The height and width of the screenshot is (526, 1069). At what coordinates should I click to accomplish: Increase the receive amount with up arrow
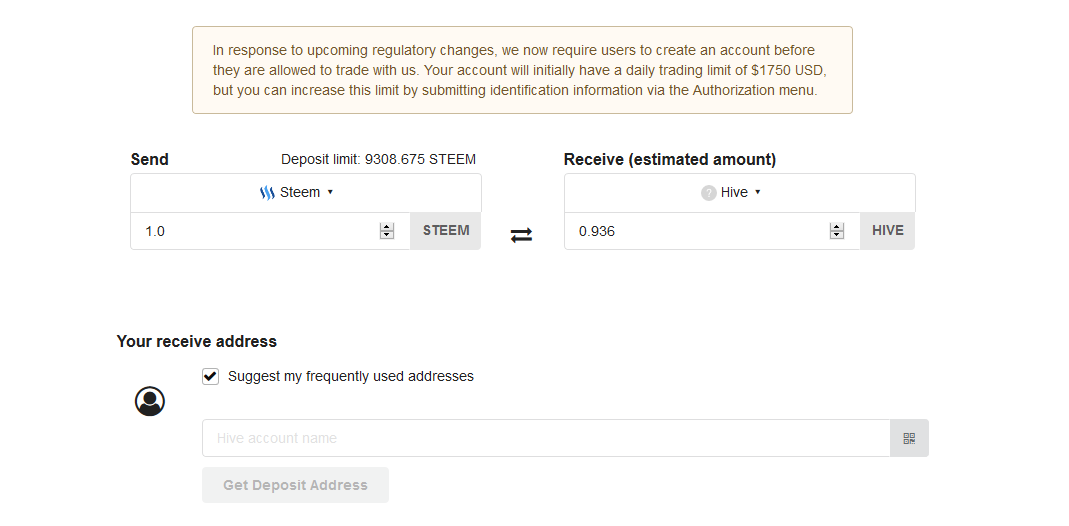837,227
